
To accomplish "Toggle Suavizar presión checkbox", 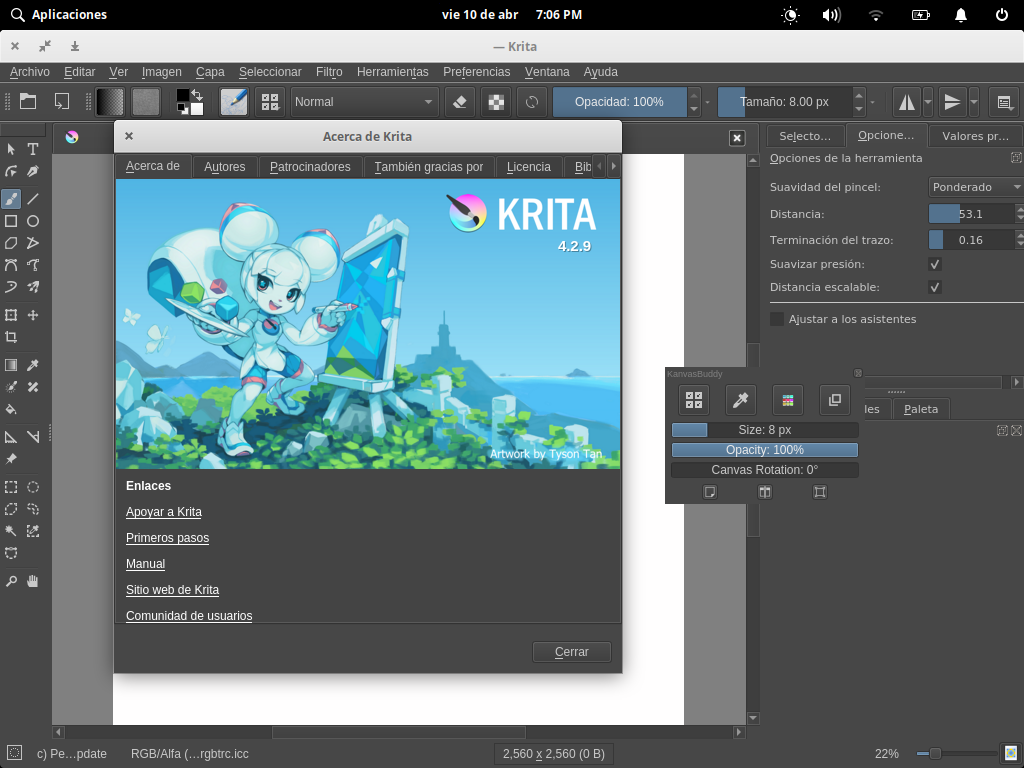I will pyautogui.click(x=935, y=264).
